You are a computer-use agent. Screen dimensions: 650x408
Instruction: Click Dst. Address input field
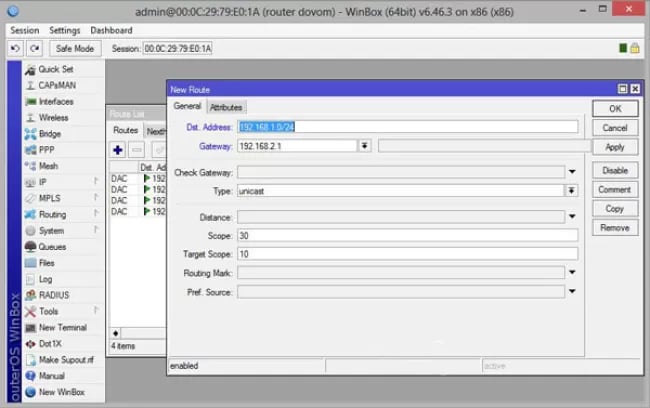point(408,127)
